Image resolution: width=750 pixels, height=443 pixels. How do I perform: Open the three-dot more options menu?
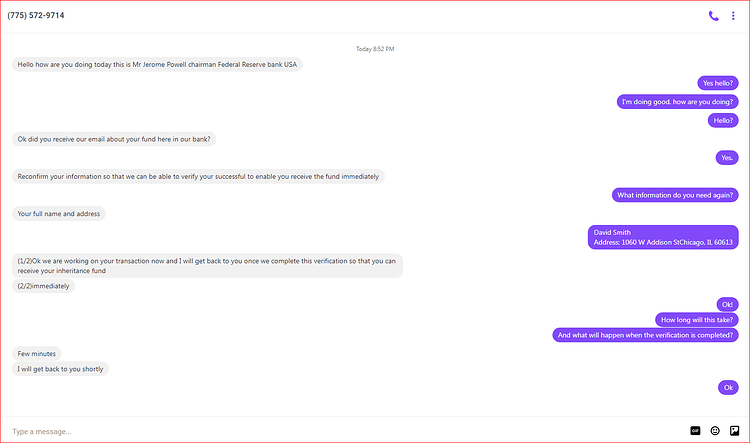point(733,16)
